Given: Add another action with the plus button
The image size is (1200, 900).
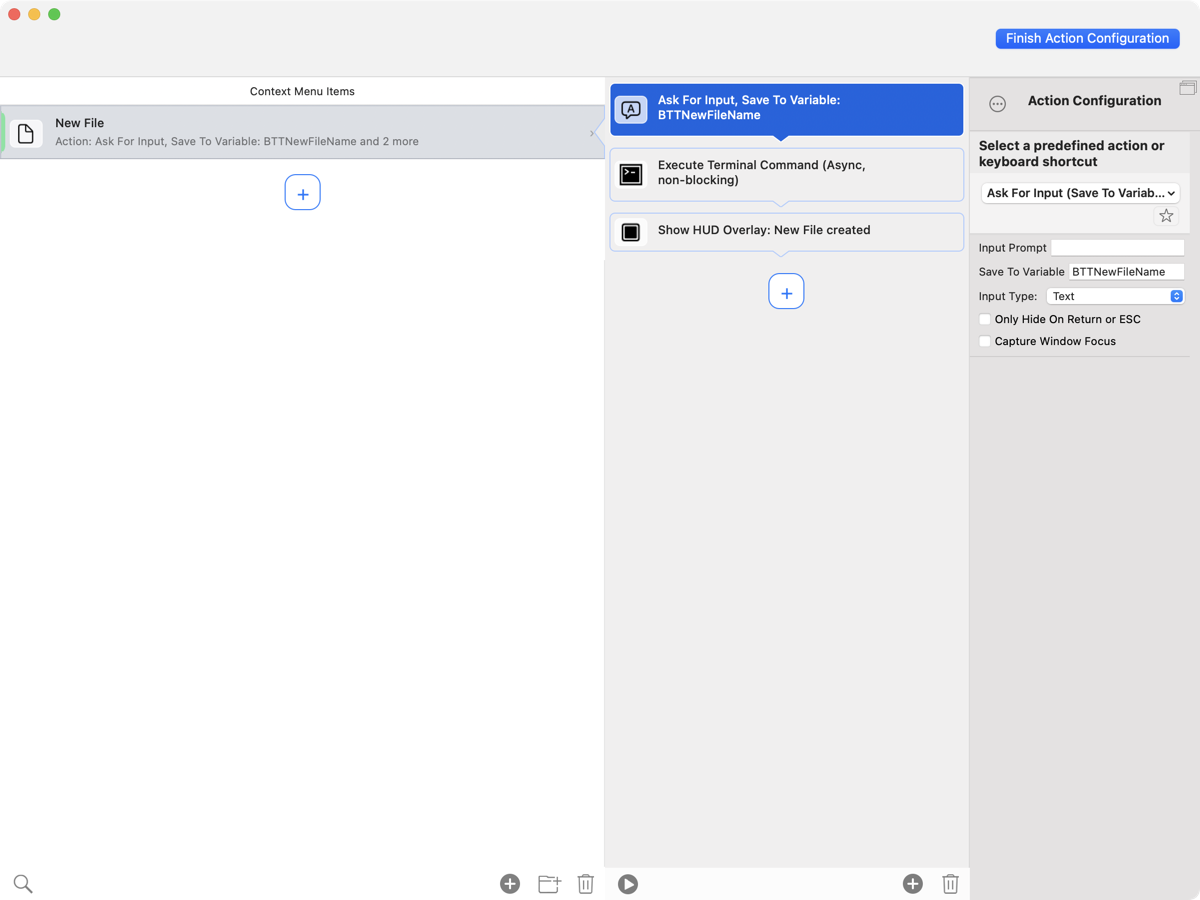Looking at the screenshot, I should pyautogui.click(x=786, y=291).
